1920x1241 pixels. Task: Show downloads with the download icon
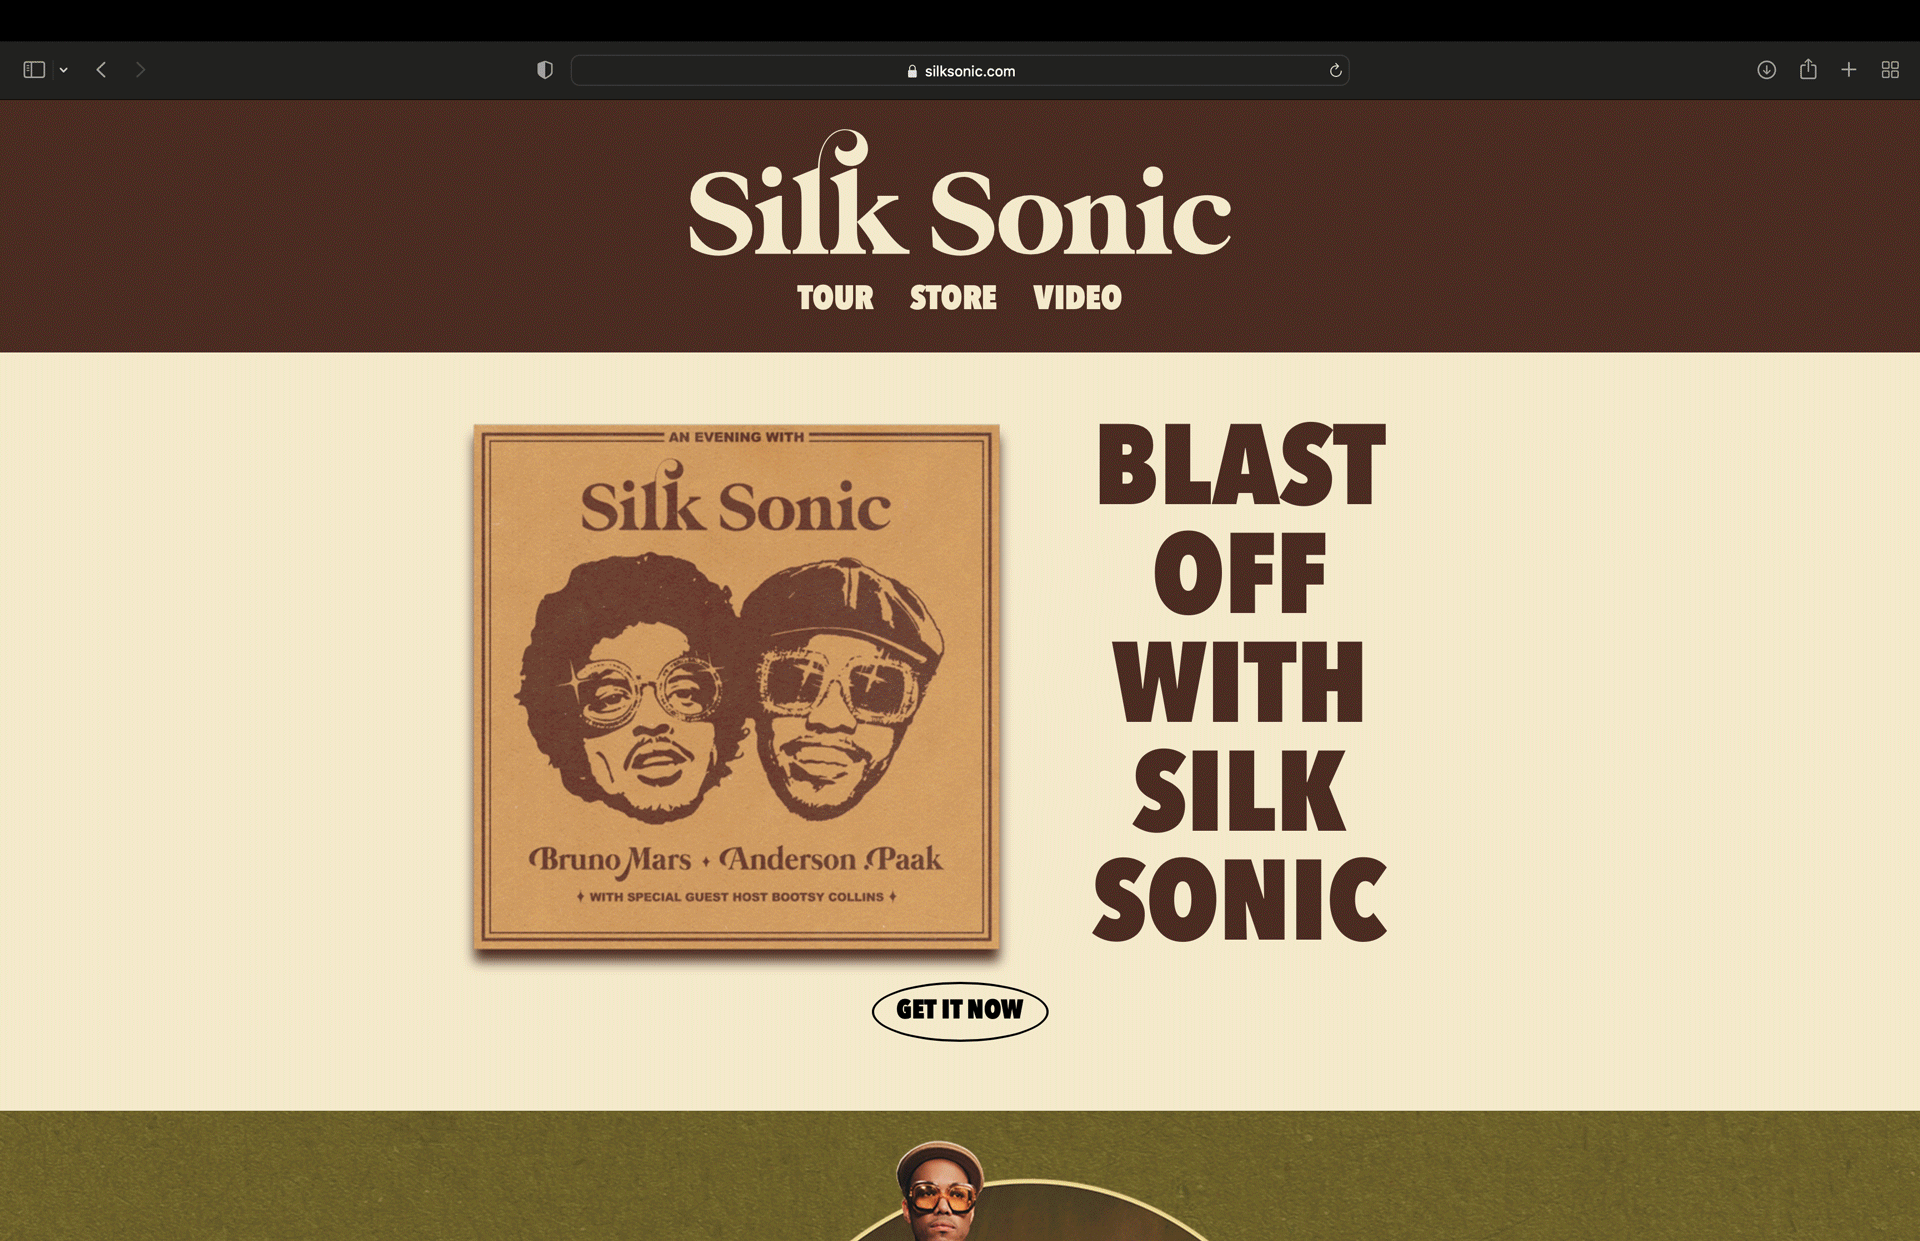(x=1767, y=70)
